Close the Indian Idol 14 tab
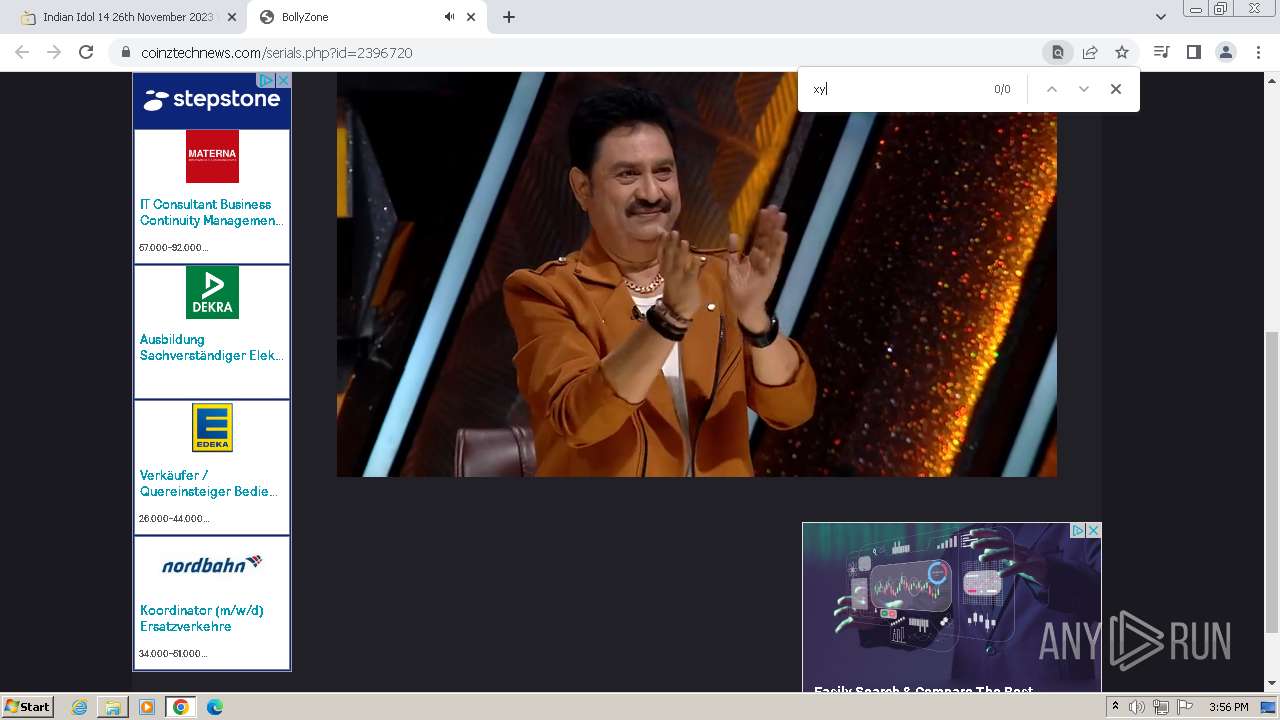1280x720 pixels. [232, 17]
